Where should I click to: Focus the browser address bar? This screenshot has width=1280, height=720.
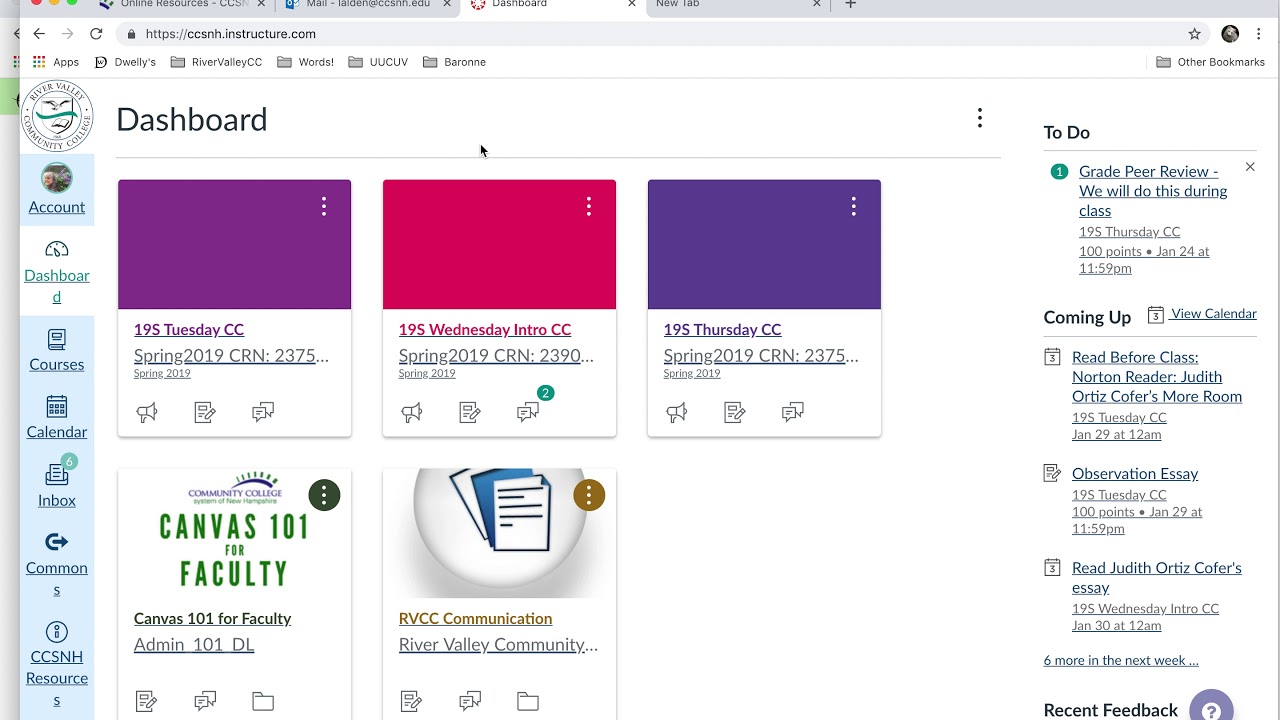coord(650,34)
